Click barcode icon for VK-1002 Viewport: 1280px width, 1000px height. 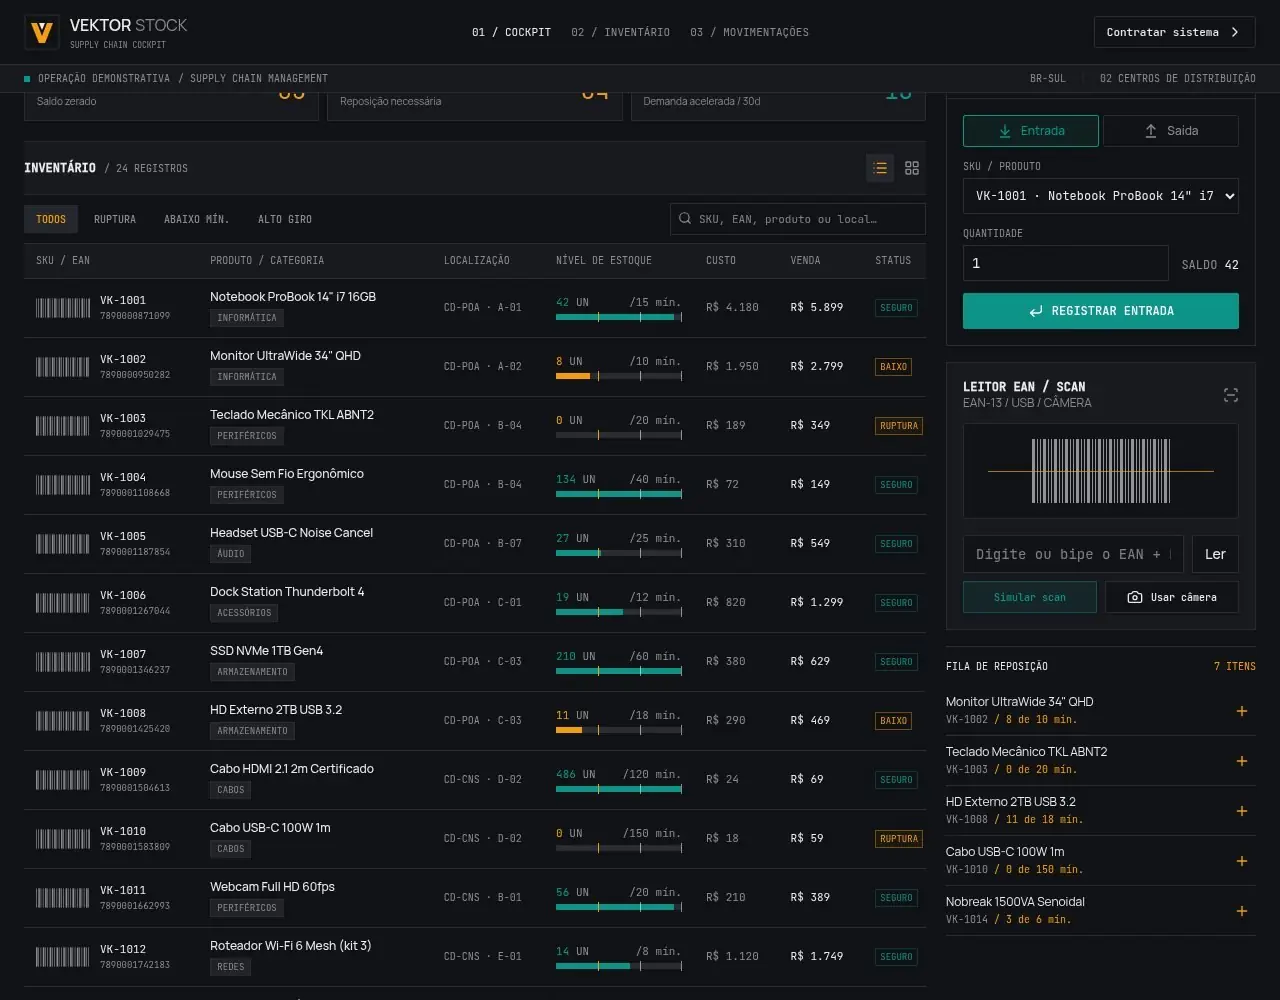(x=63, y=367)
